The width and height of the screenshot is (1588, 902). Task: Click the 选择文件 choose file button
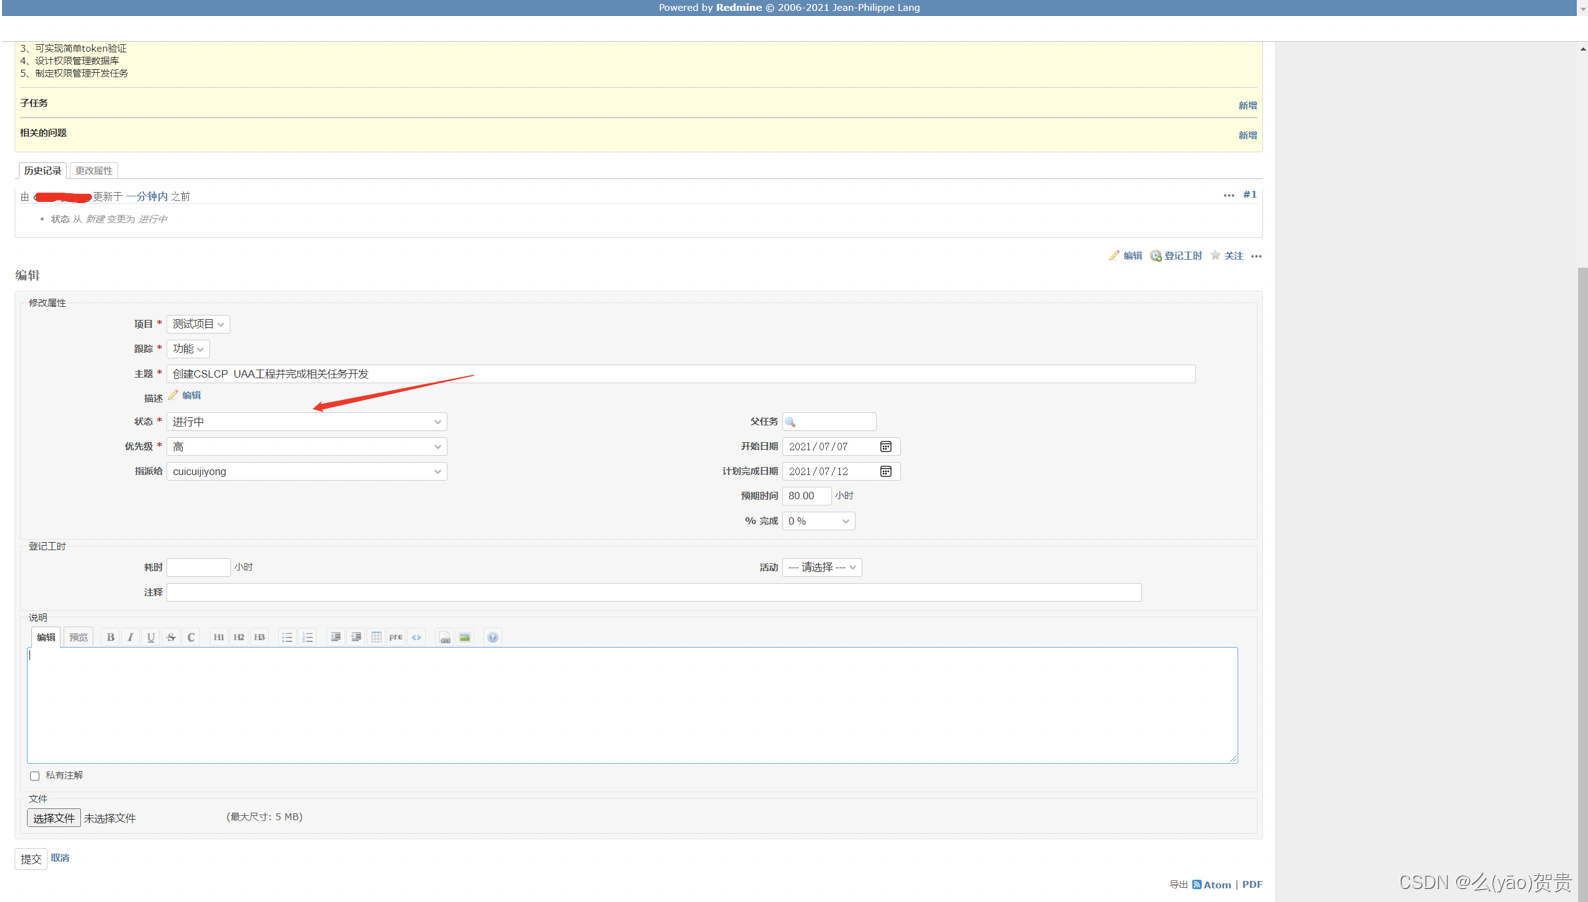(54, 818)
